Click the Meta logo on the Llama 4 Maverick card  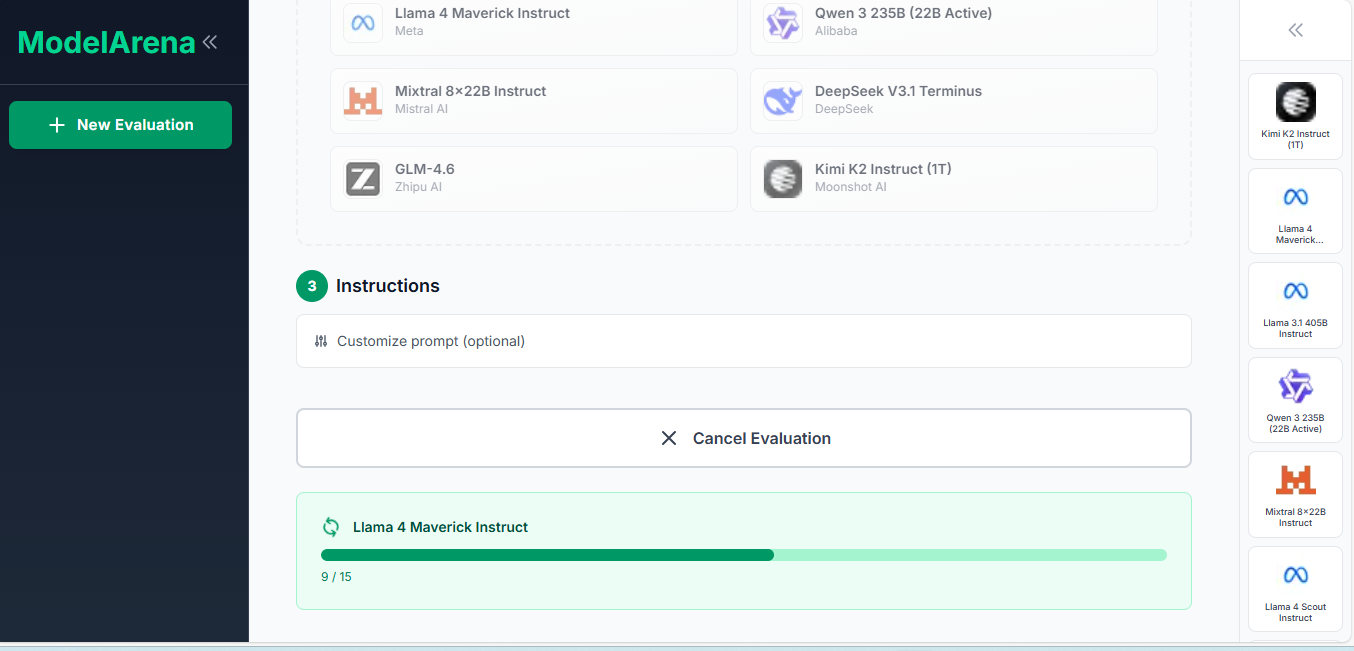(363, 22)
